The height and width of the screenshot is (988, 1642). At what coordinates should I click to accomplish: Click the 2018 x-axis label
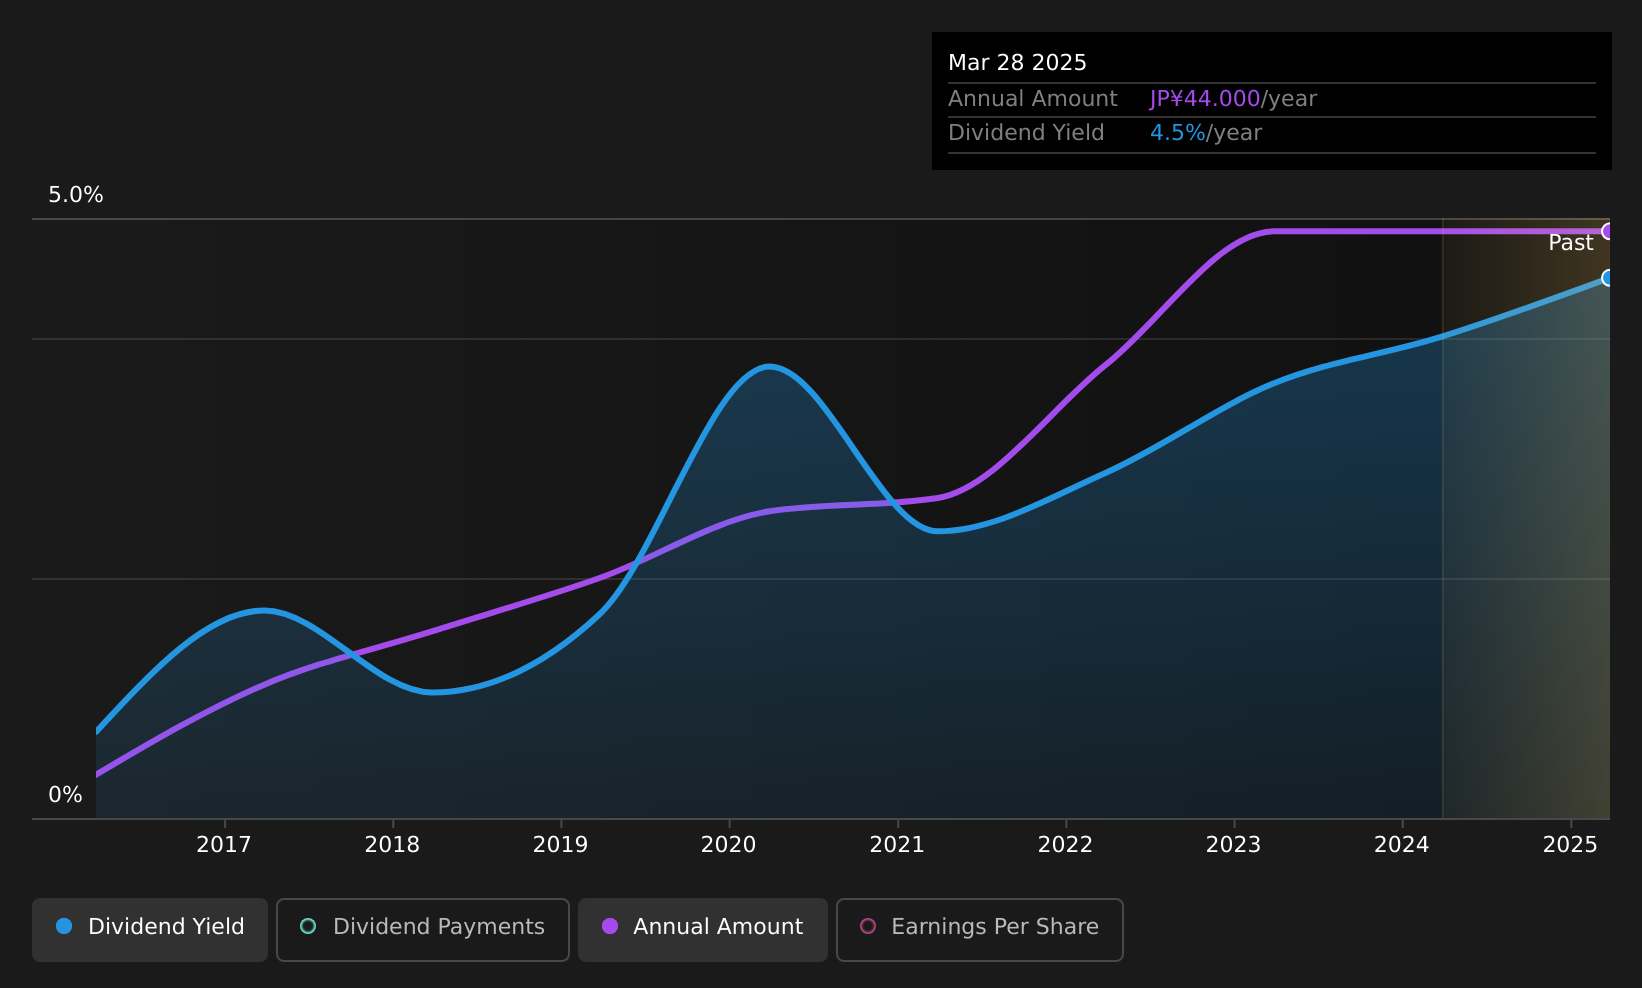[392, 845]
